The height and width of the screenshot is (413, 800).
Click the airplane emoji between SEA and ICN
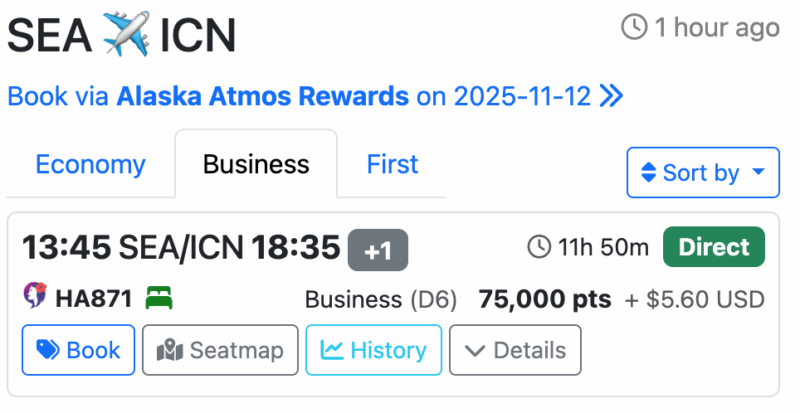[126, 34]
